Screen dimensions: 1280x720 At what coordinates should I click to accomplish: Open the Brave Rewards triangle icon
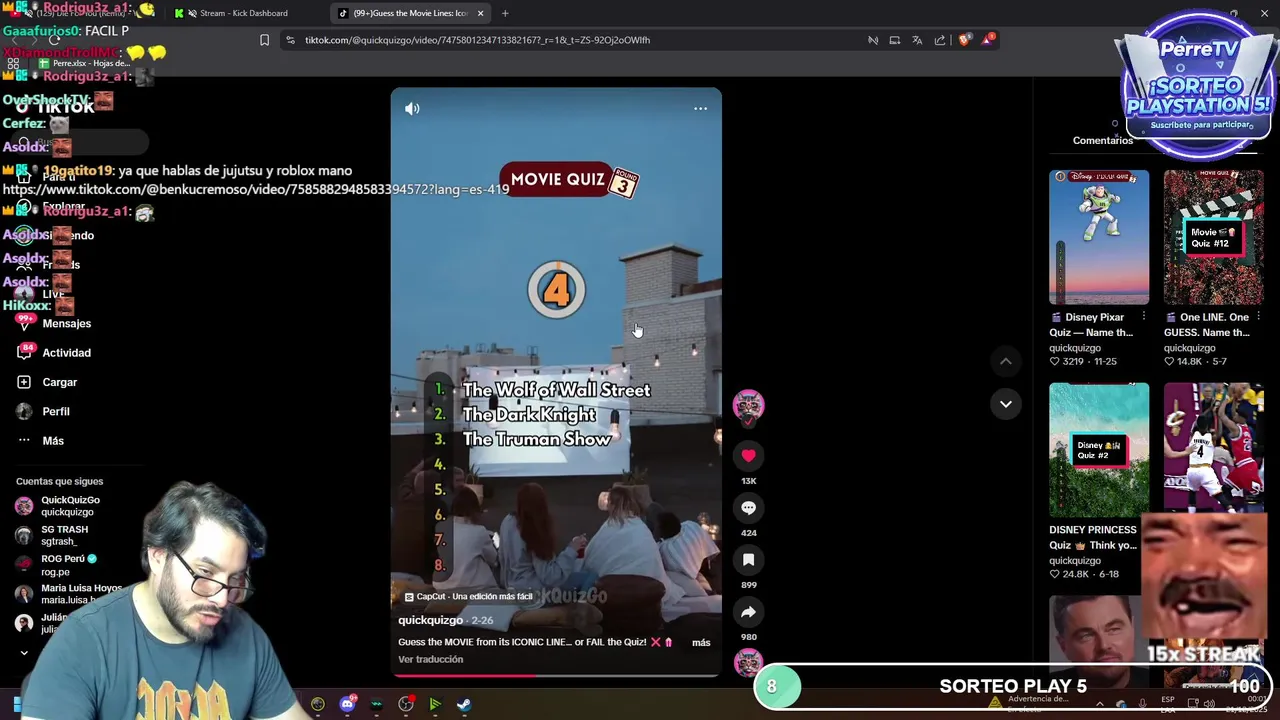click(x=989, y=39)
